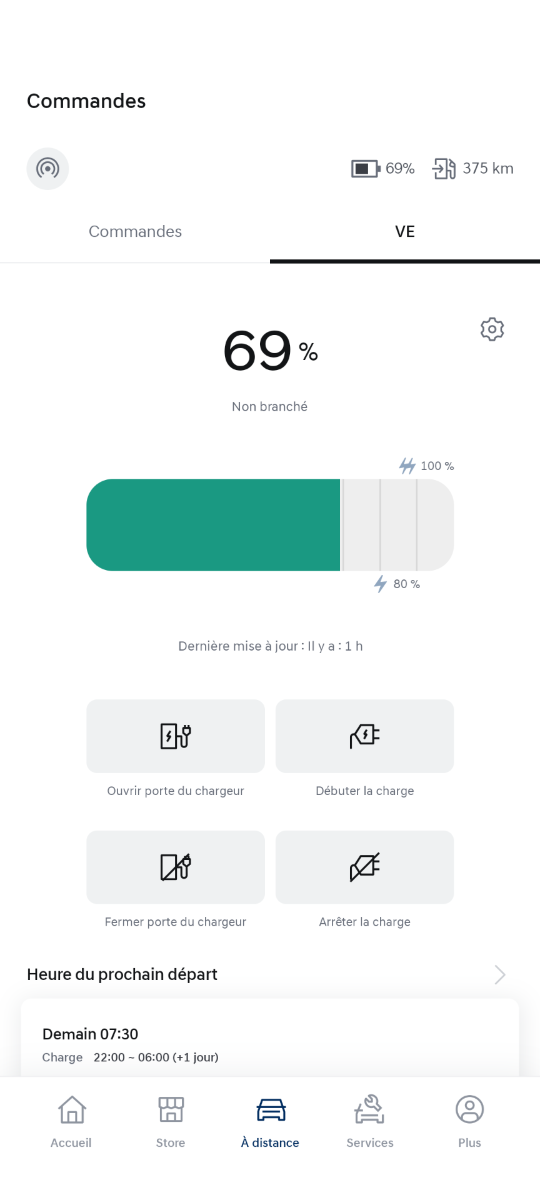Tap the battery 69% status icon
Image resolution: width=540 pixels, height=1200 pixels.
pos(365,168)
